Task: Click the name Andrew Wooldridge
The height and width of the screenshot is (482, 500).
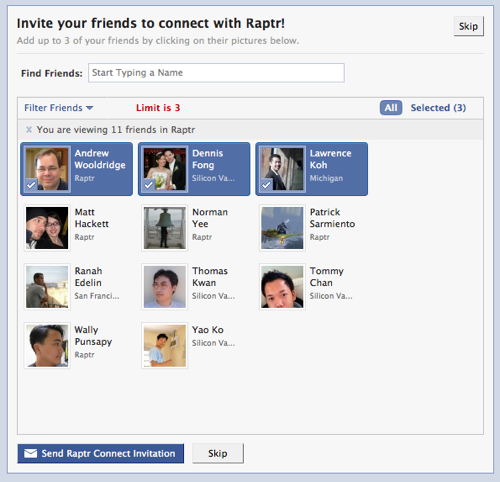Action: pyautogui.click(x=100, y=159)
